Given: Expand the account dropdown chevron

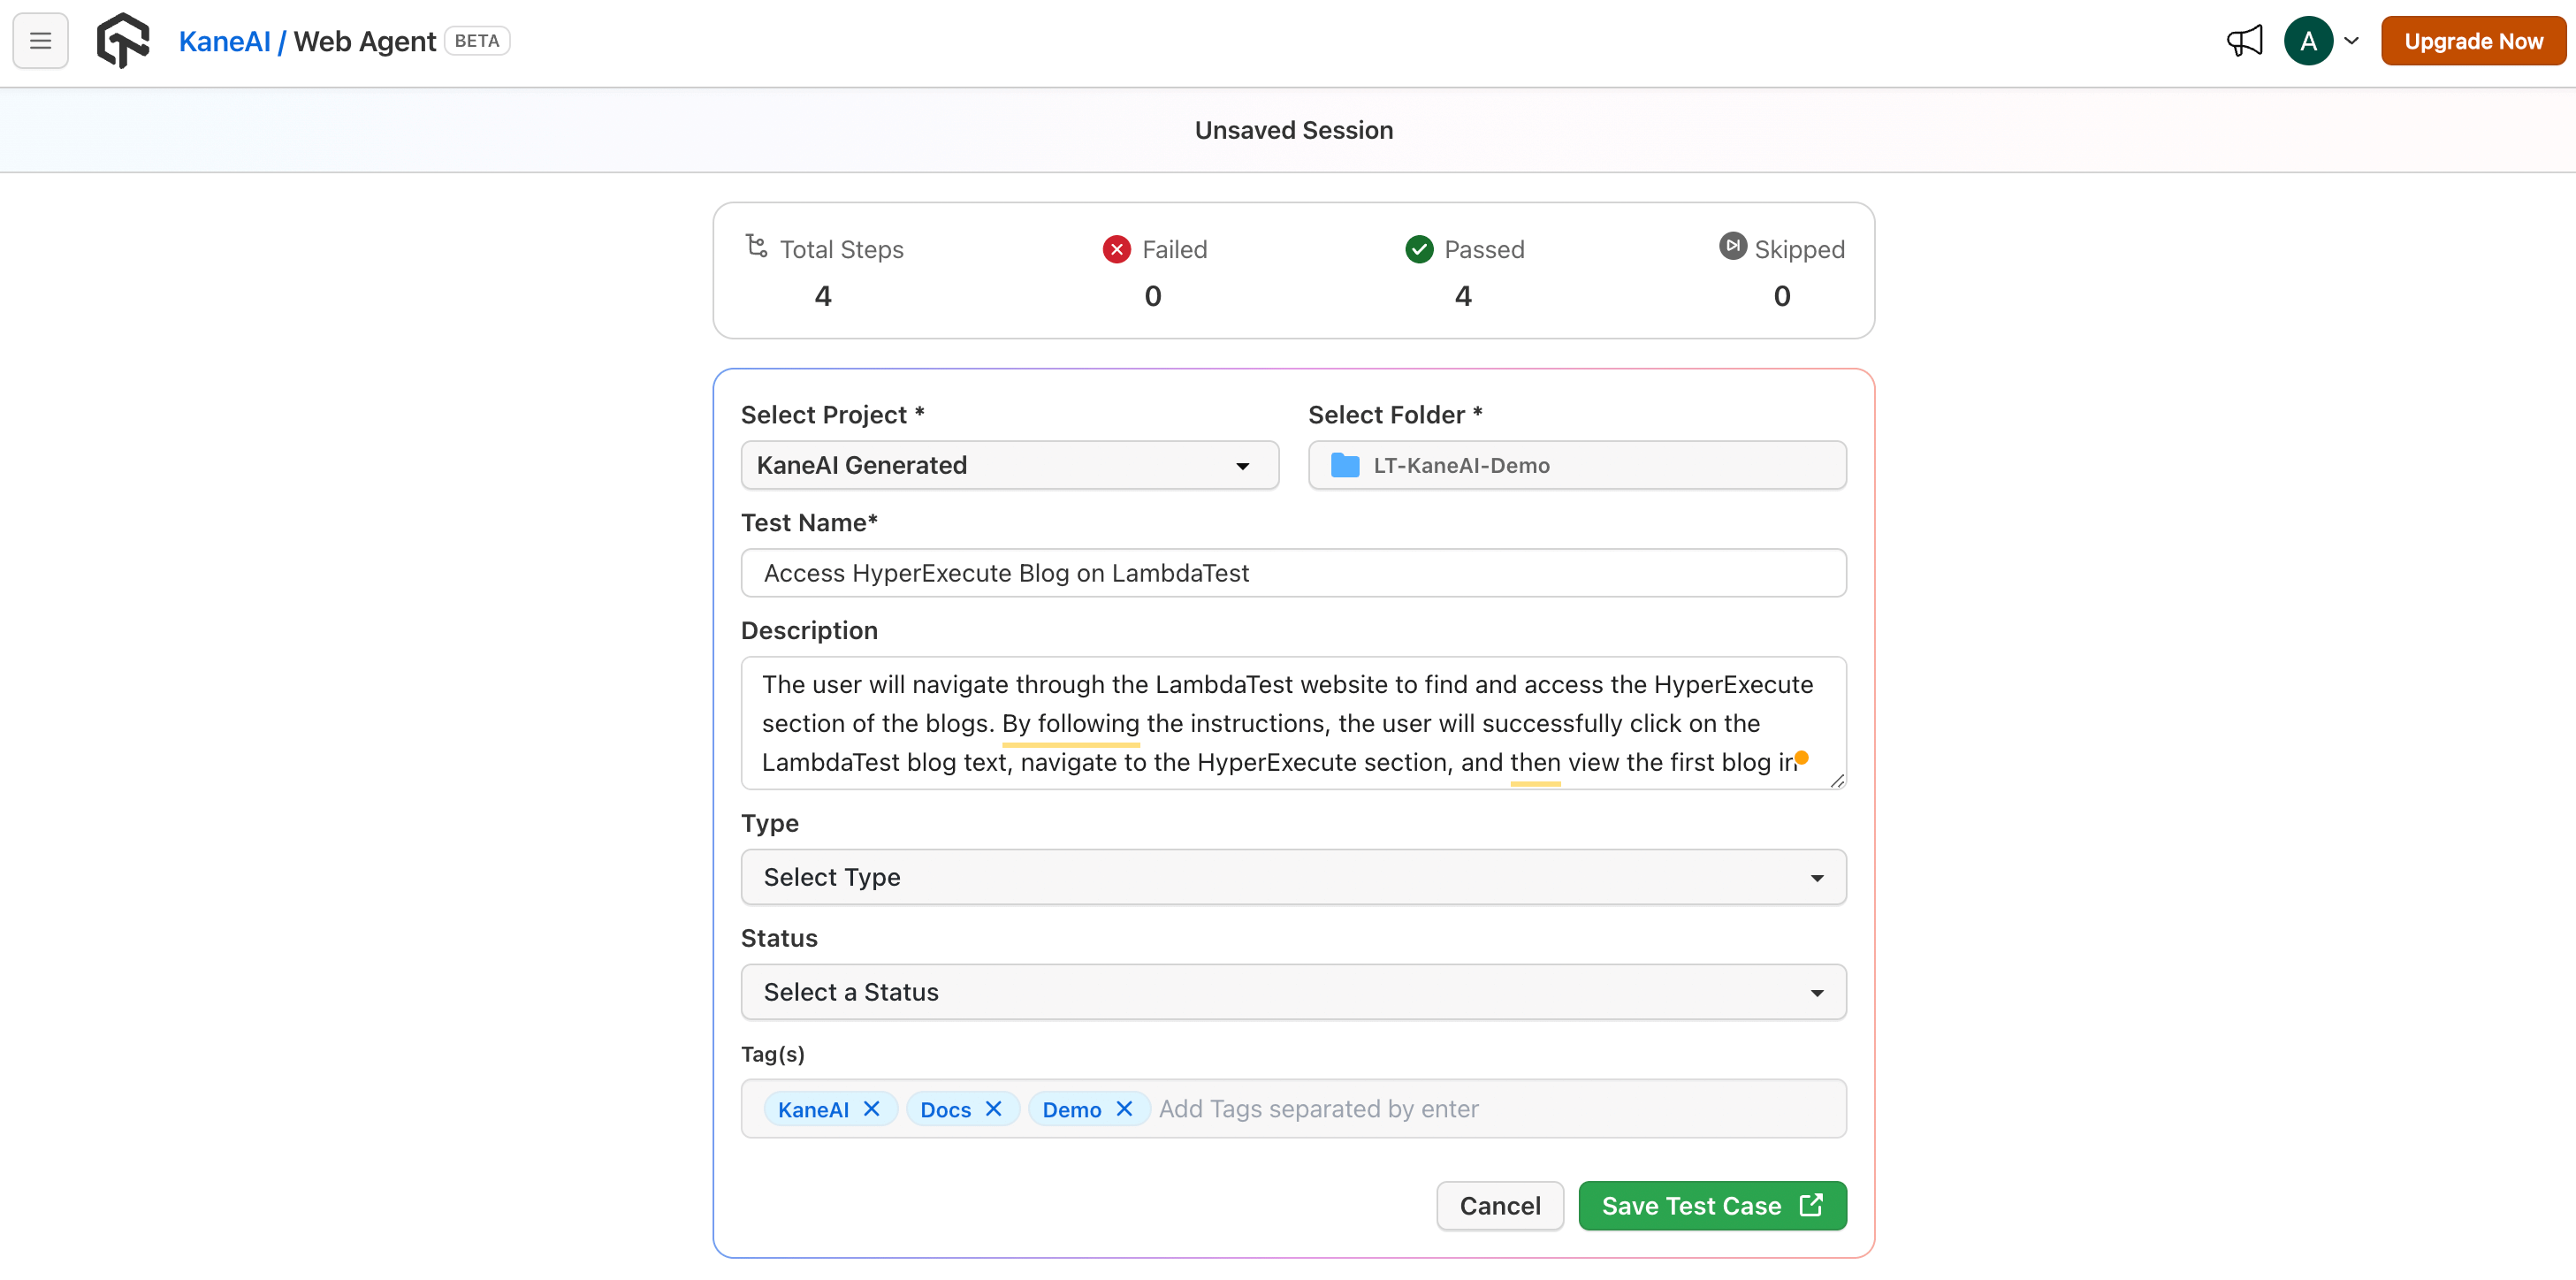Looking at the screenshot, I should pyautogui.click(x=2351, y=41).
